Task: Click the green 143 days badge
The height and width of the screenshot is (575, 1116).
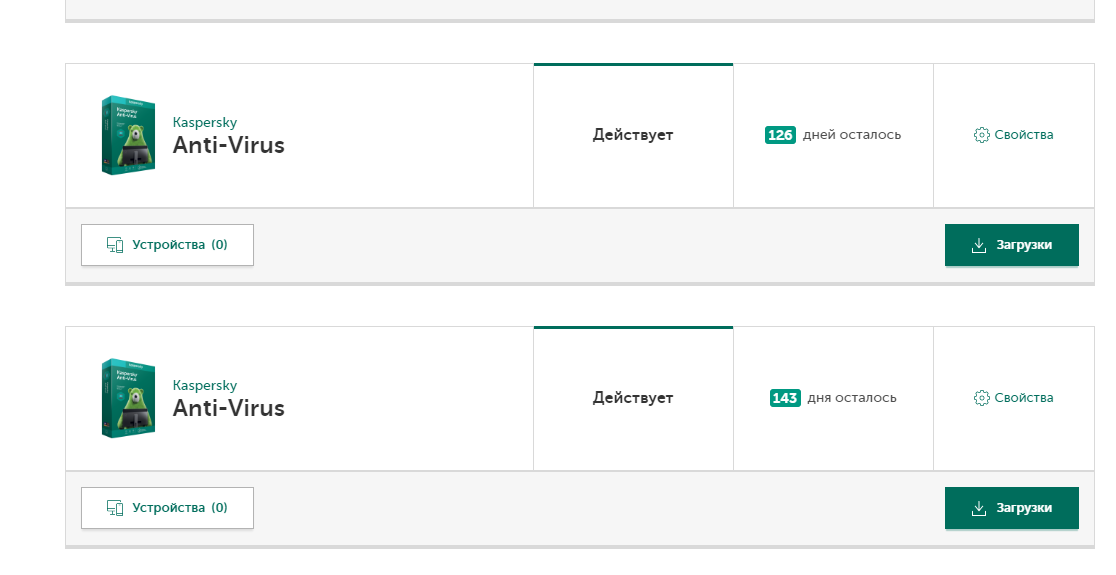Action: pyautogui.click(x=785, y=398)
